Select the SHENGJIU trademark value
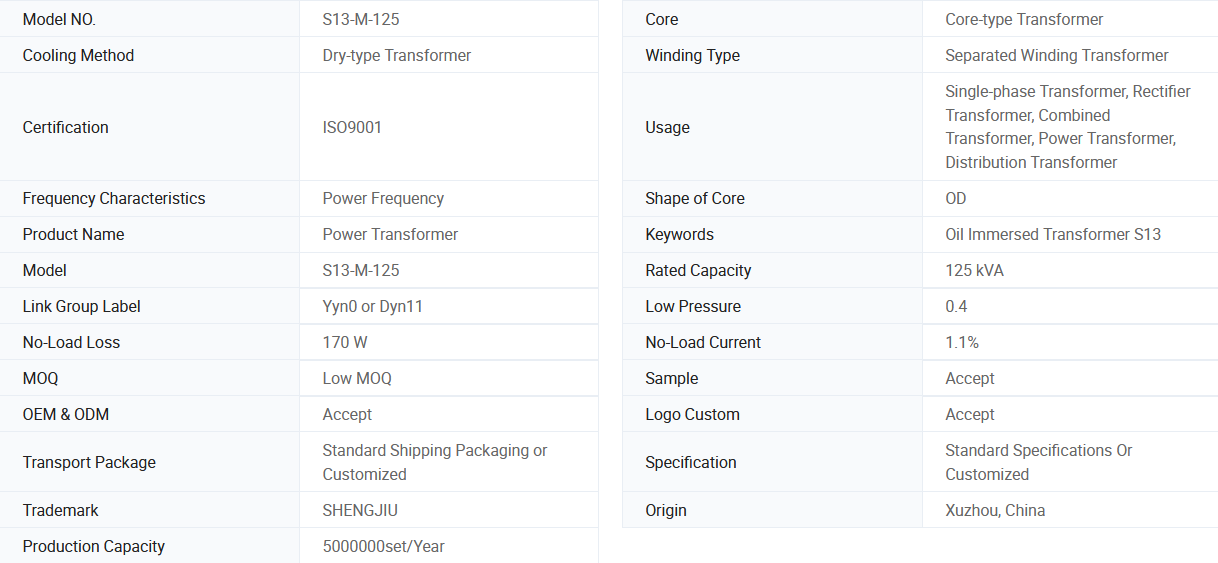The image size is (1218, 563). click(360, 510)
